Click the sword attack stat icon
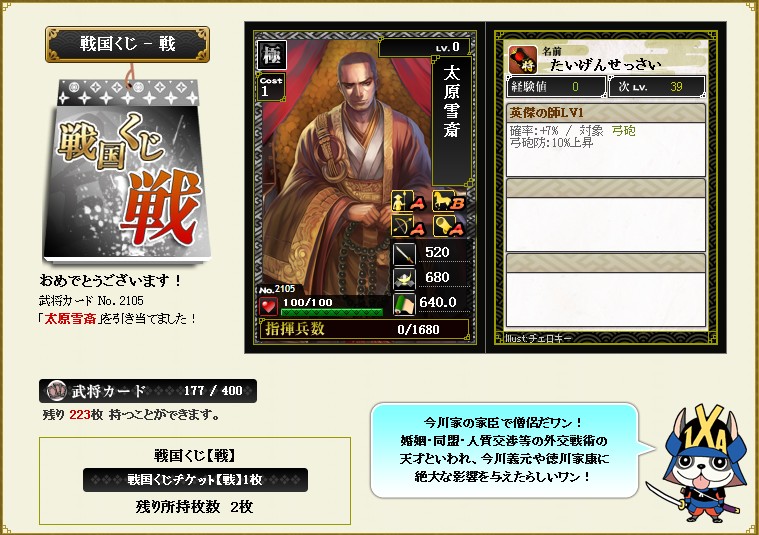 404,253
